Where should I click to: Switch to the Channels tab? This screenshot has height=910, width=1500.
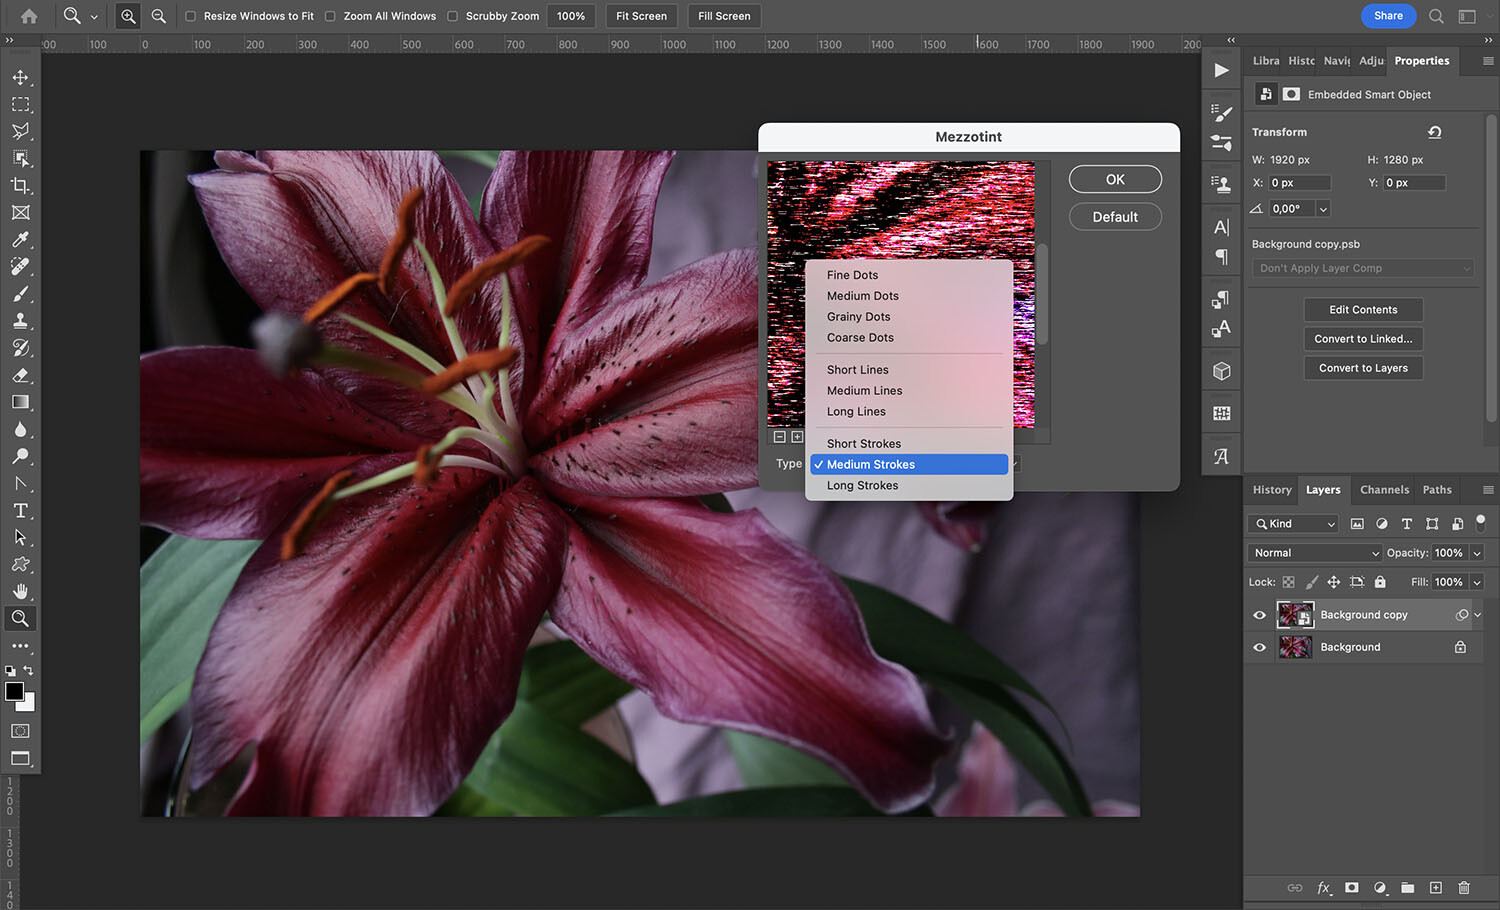(1384, 489)
